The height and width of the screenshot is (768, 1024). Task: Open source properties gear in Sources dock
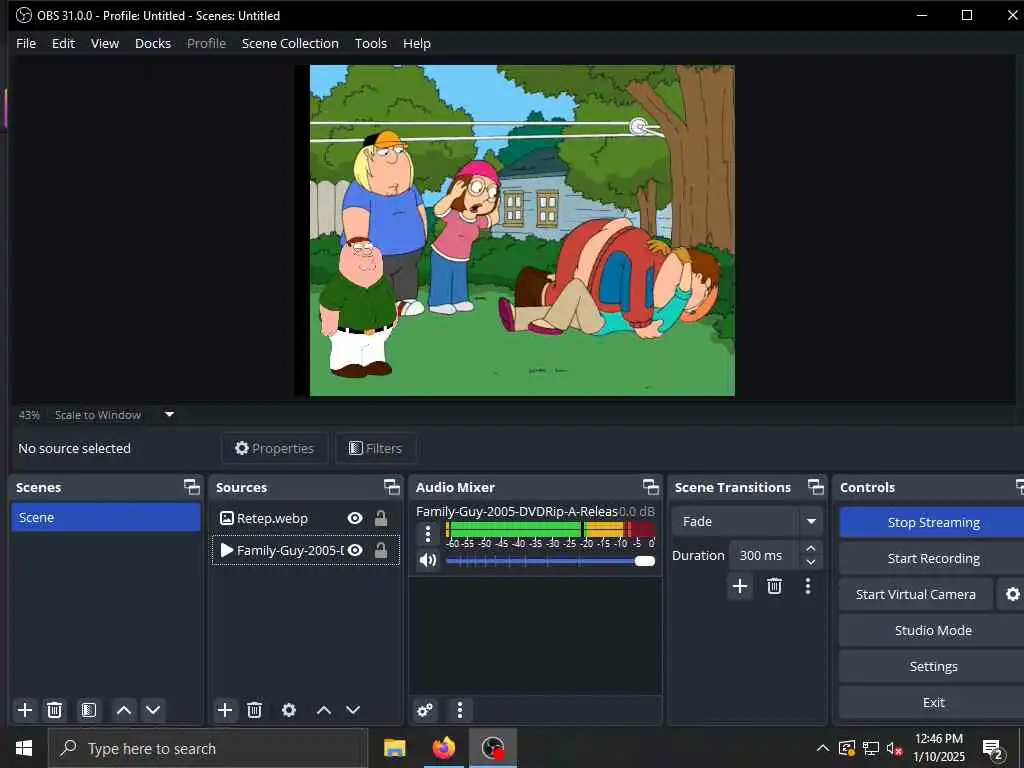coord(289,710)
